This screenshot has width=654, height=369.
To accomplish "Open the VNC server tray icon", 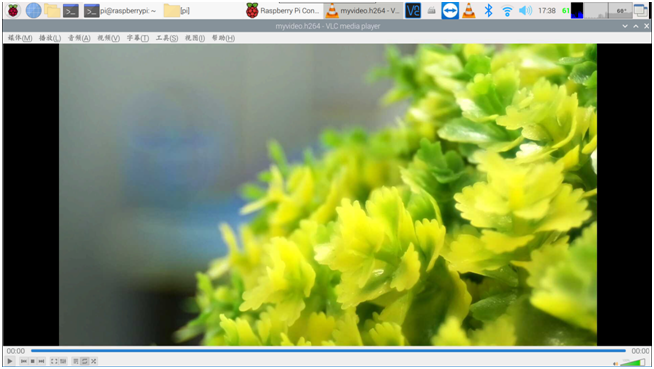I will [x=413, y=10].
